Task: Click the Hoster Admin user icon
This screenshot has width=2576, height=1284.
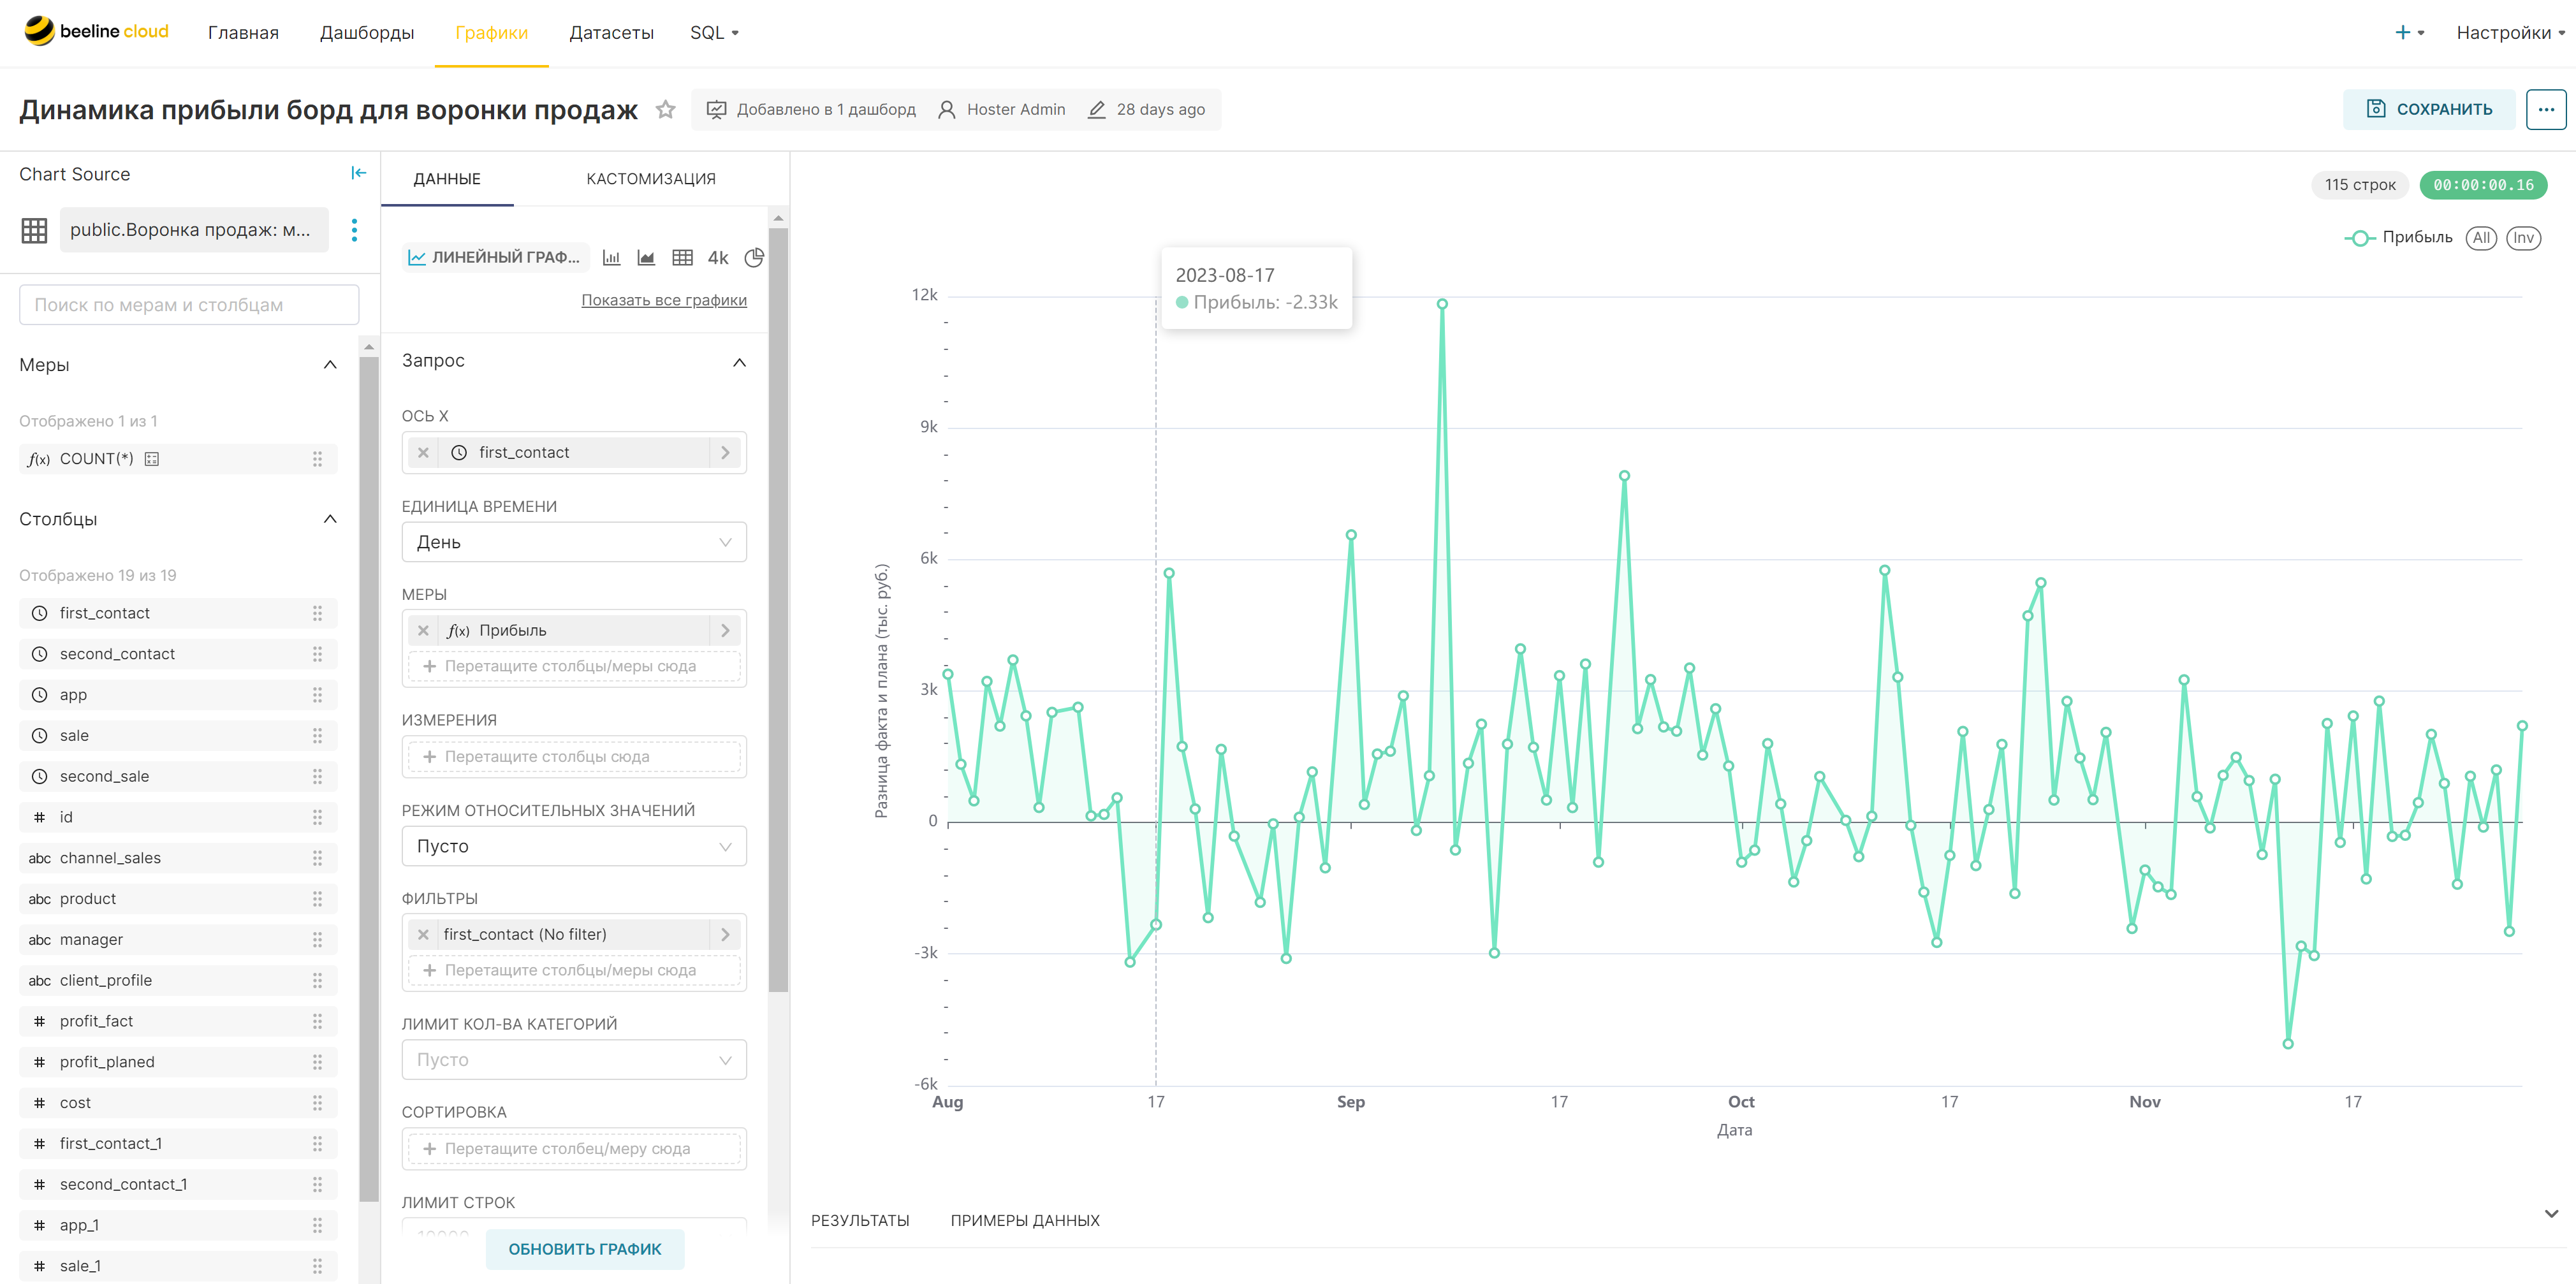Action: click(x=946, y=109)
